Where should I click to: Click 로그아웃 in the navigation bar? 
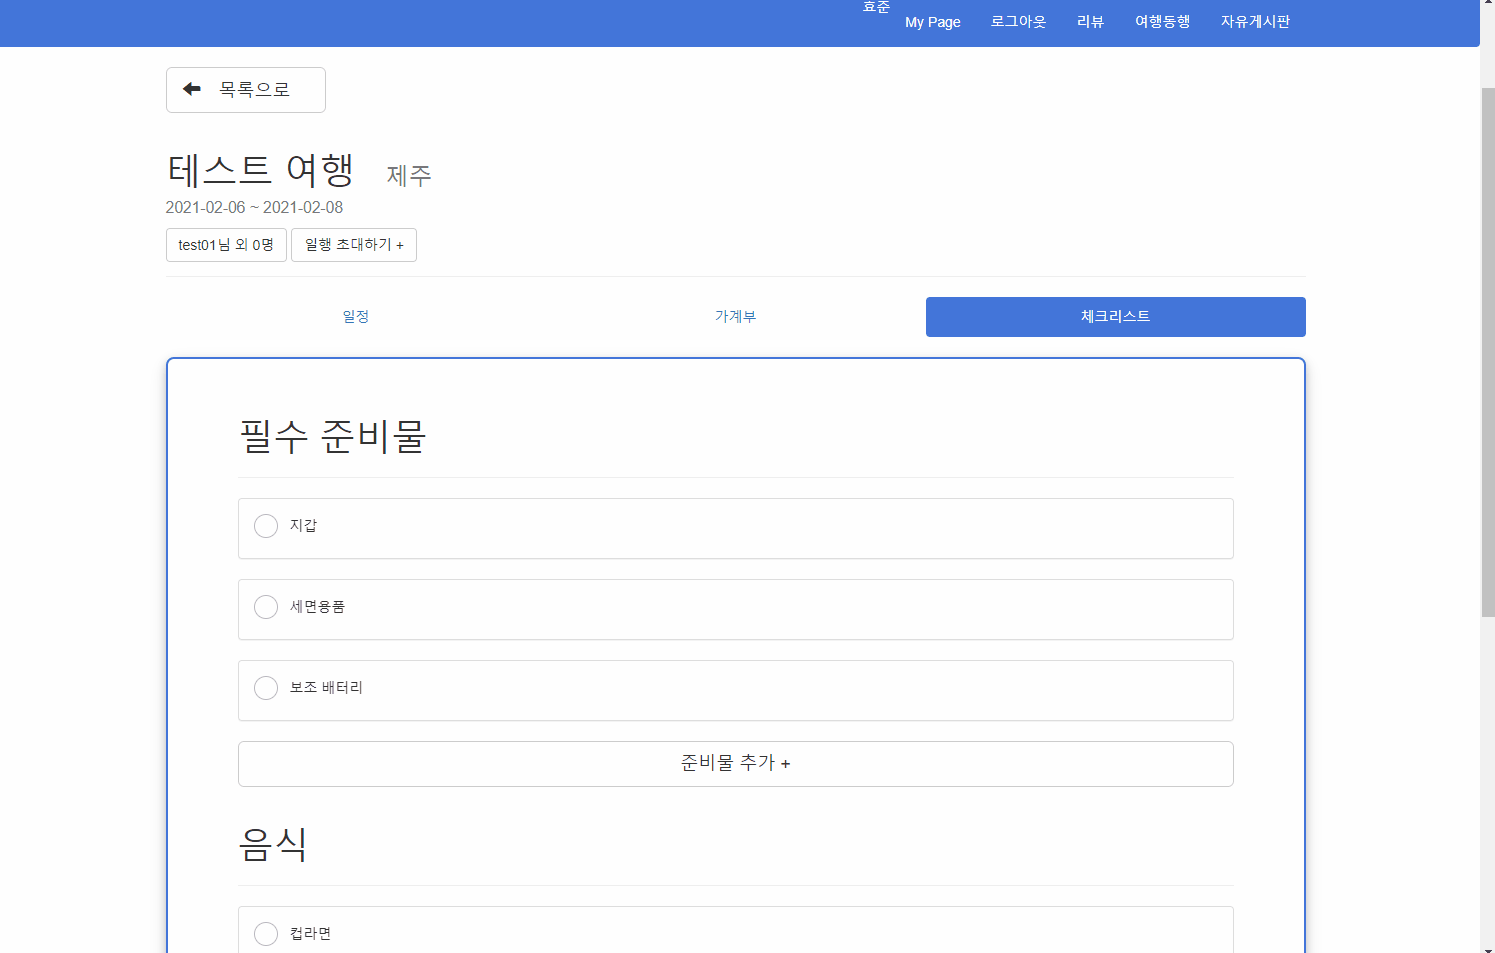click(x=1019, y=22)
